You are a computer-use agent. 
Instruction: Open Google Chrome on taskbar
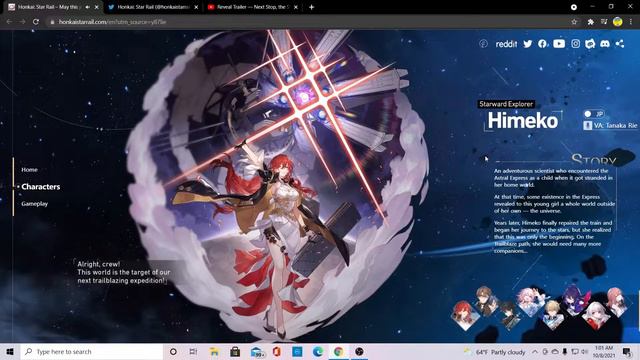pyautogui.click(x=338, y=351)
